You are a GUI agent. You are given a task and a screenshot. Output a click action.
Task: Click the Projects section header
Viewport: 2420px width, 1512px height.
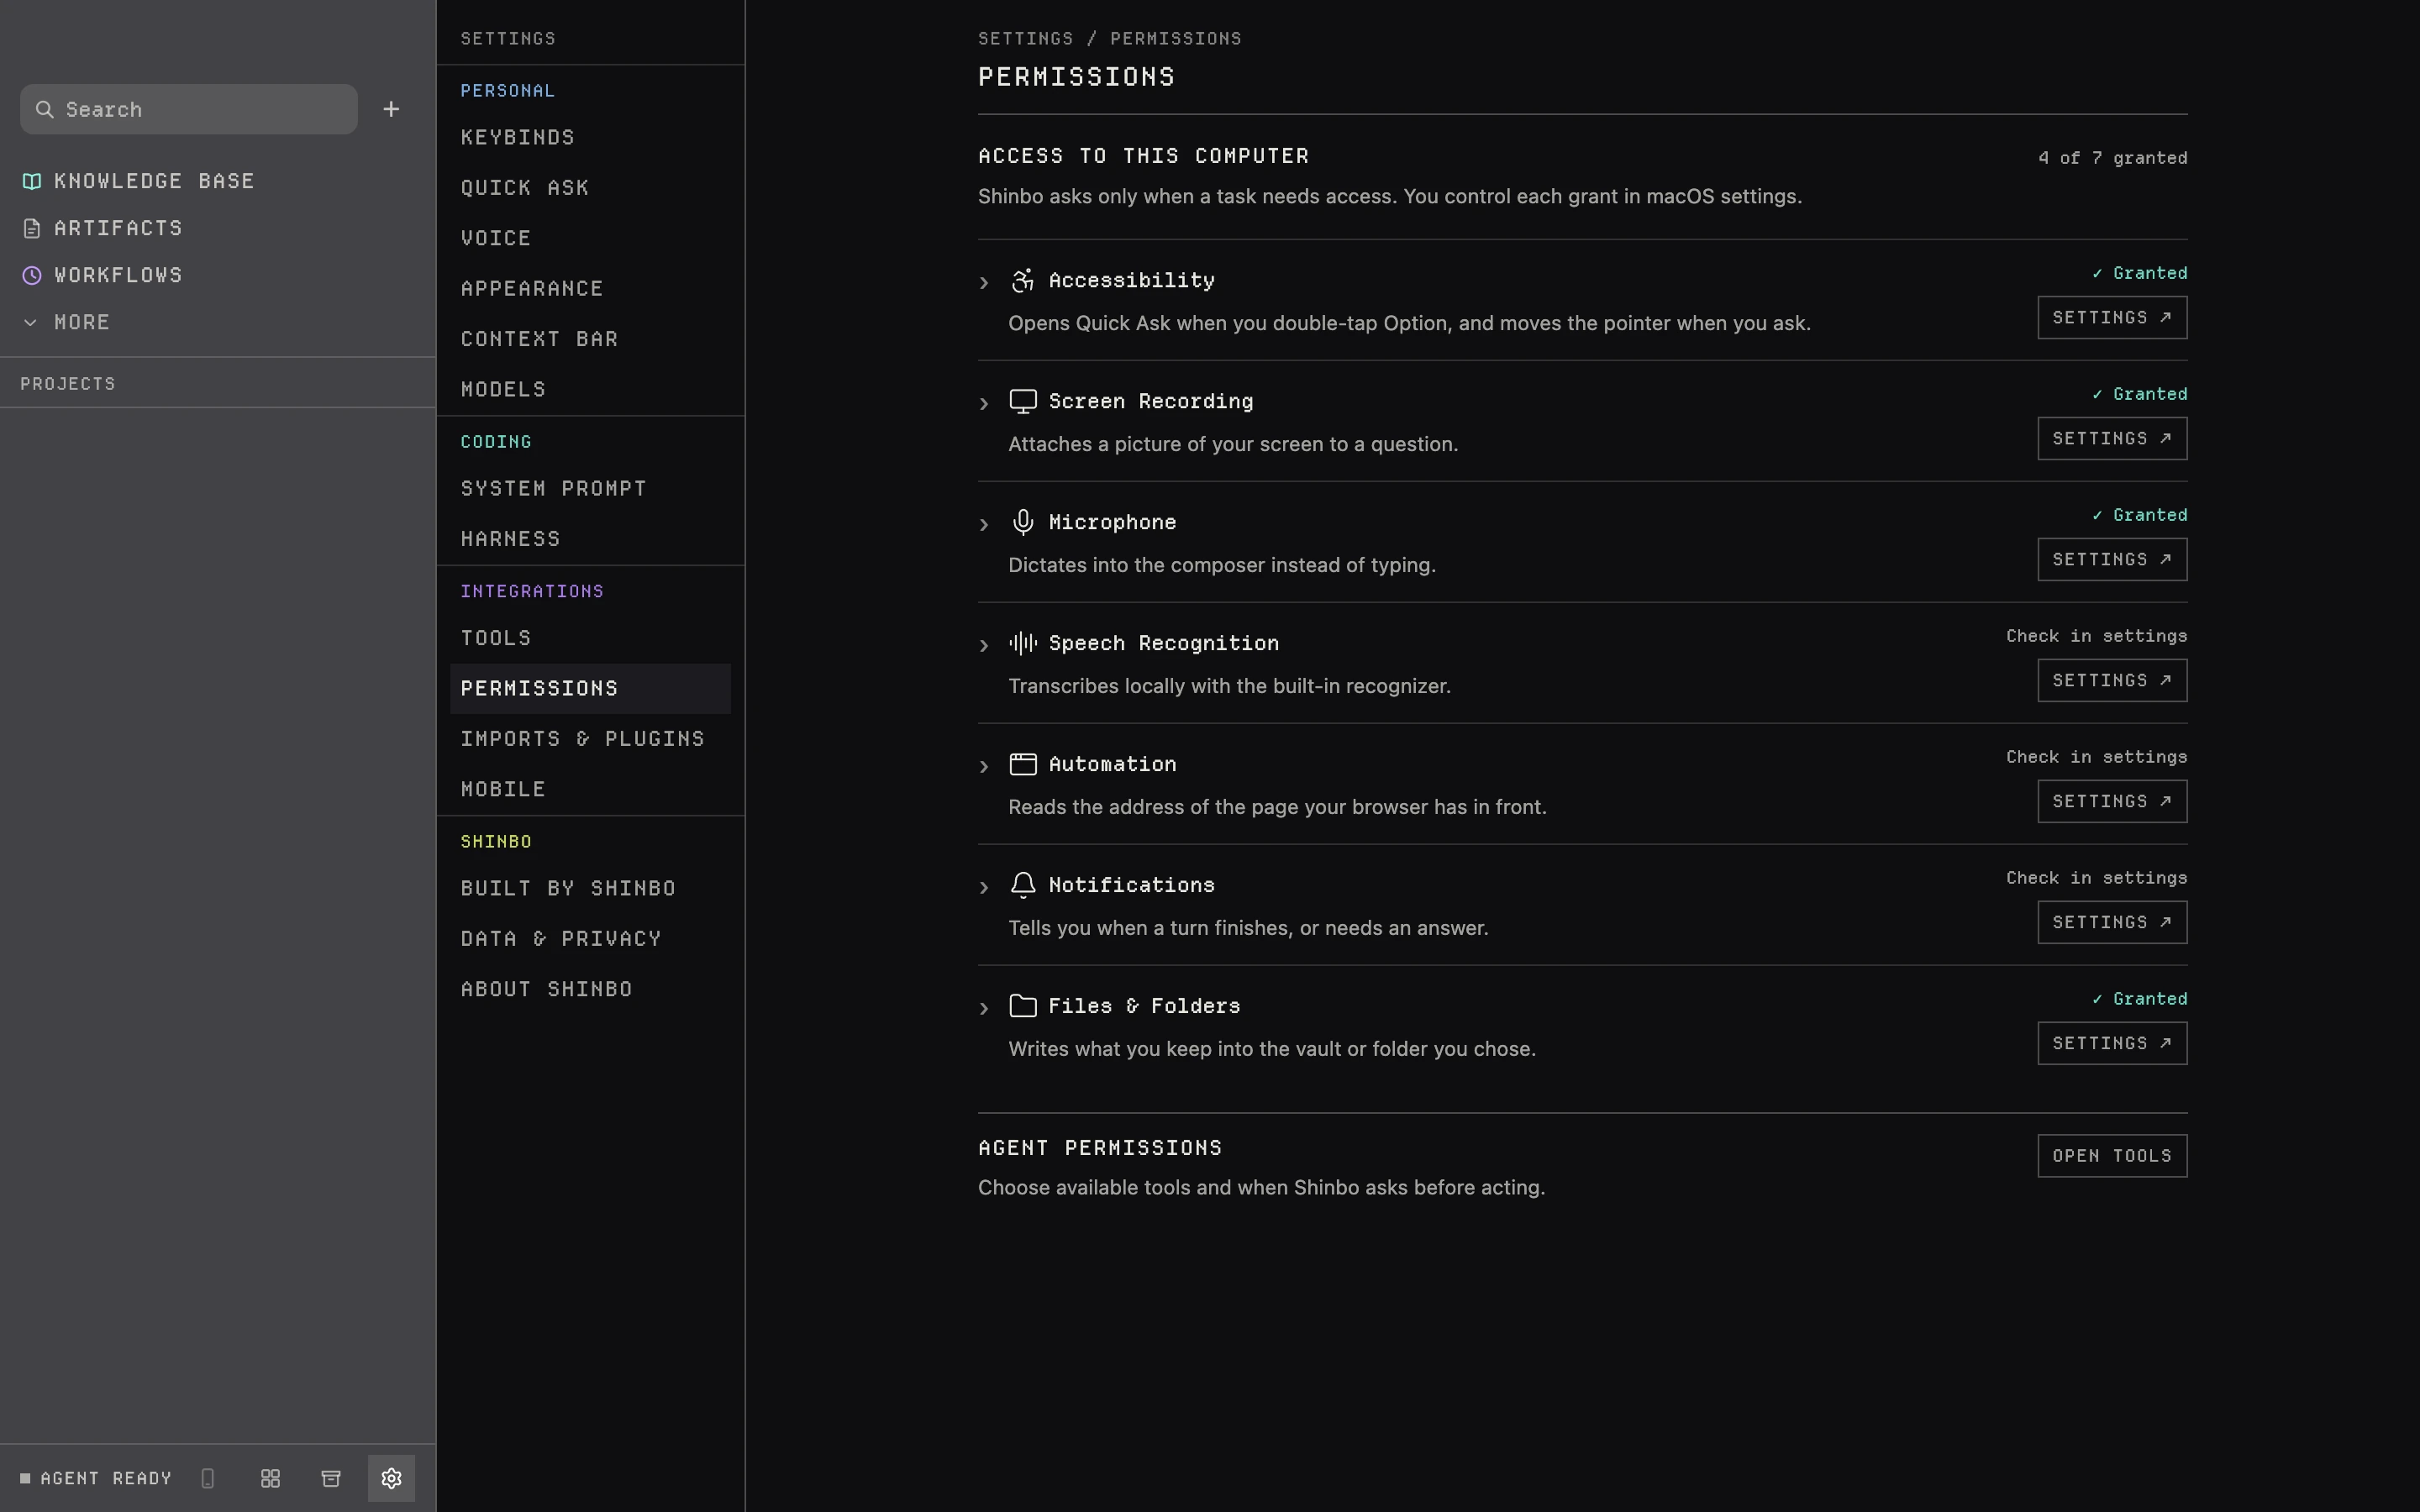(x=68, y=384)
